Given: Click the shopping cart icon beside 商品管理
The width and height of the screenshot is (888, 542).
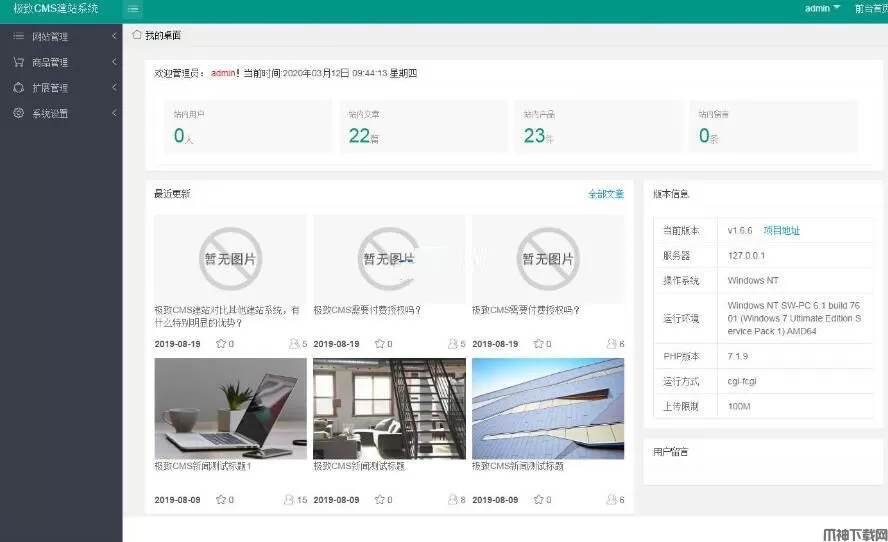Looking at the screenshot, I should pyautogui.click(x=18, y=62).
